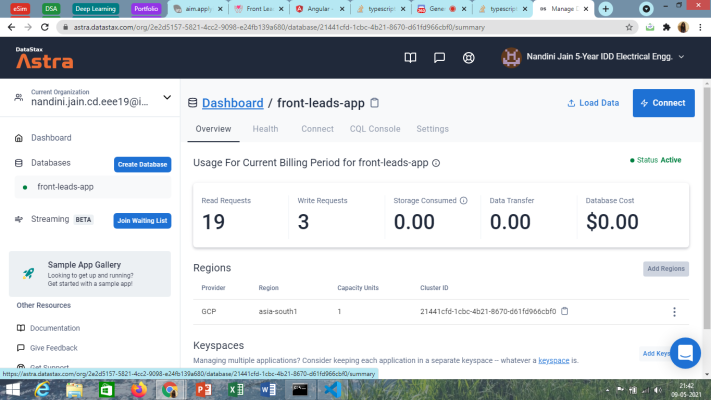Image resolution: width=711 pixels, height=400 pixels.
Task: Open Databases in the sidebar
Action: click(50, 163)
